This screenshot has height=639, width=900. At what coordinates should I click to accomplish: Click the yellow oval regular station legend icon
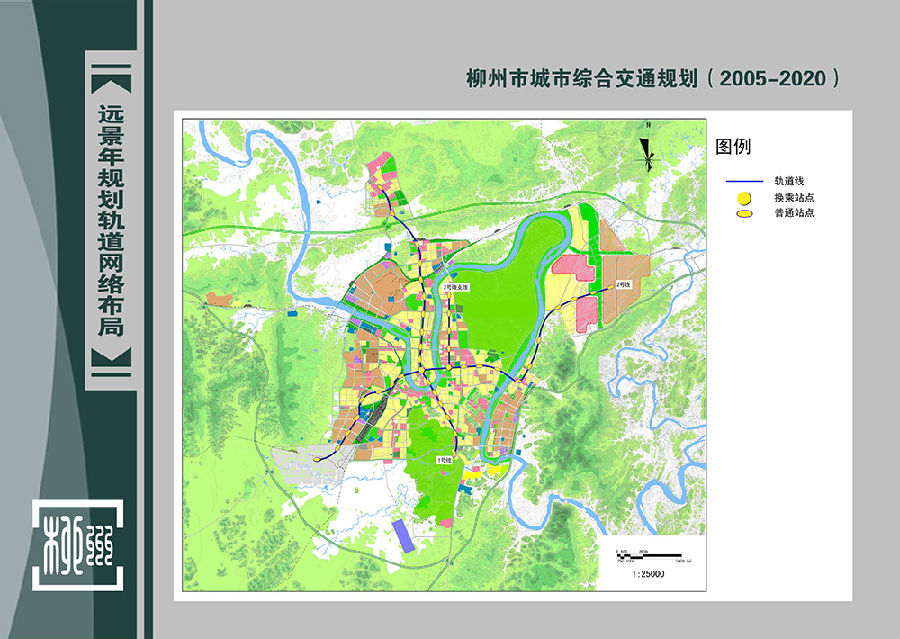744,214
